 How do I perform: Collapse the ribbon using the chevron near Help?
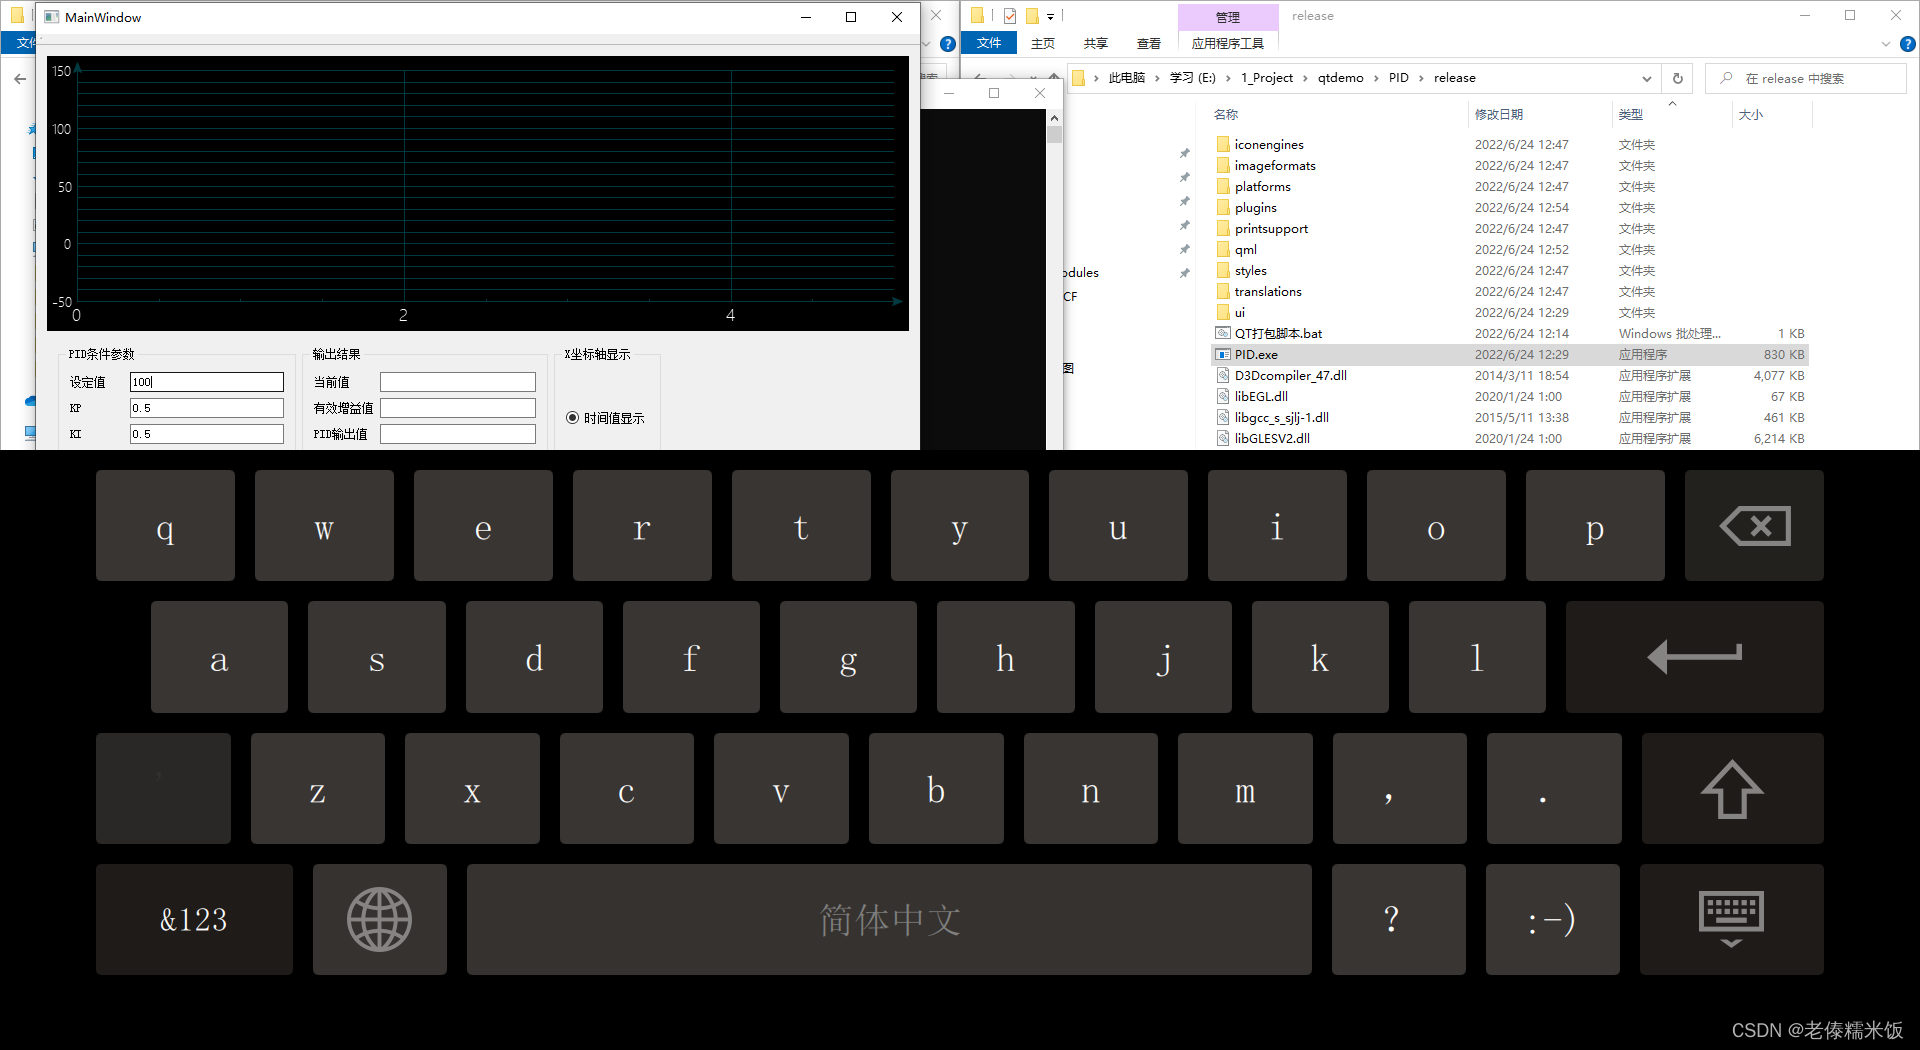[x=1885, y=44]
